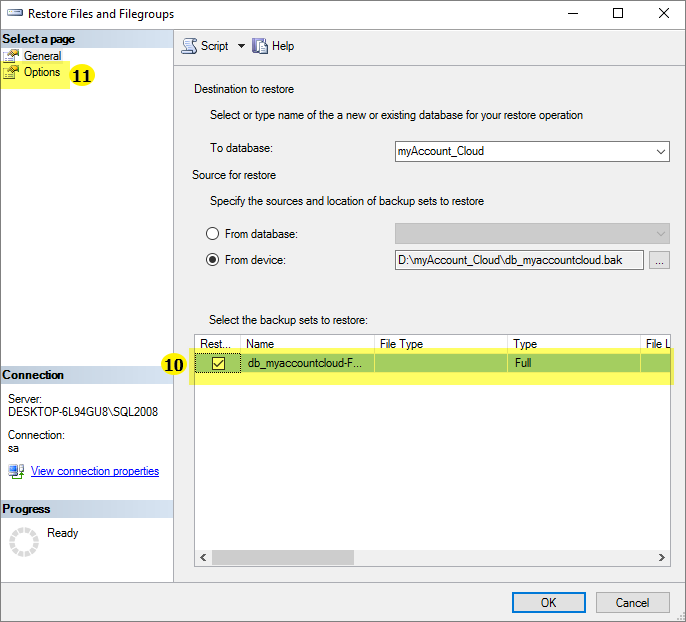Sort by the Name column header

[308, 344]
